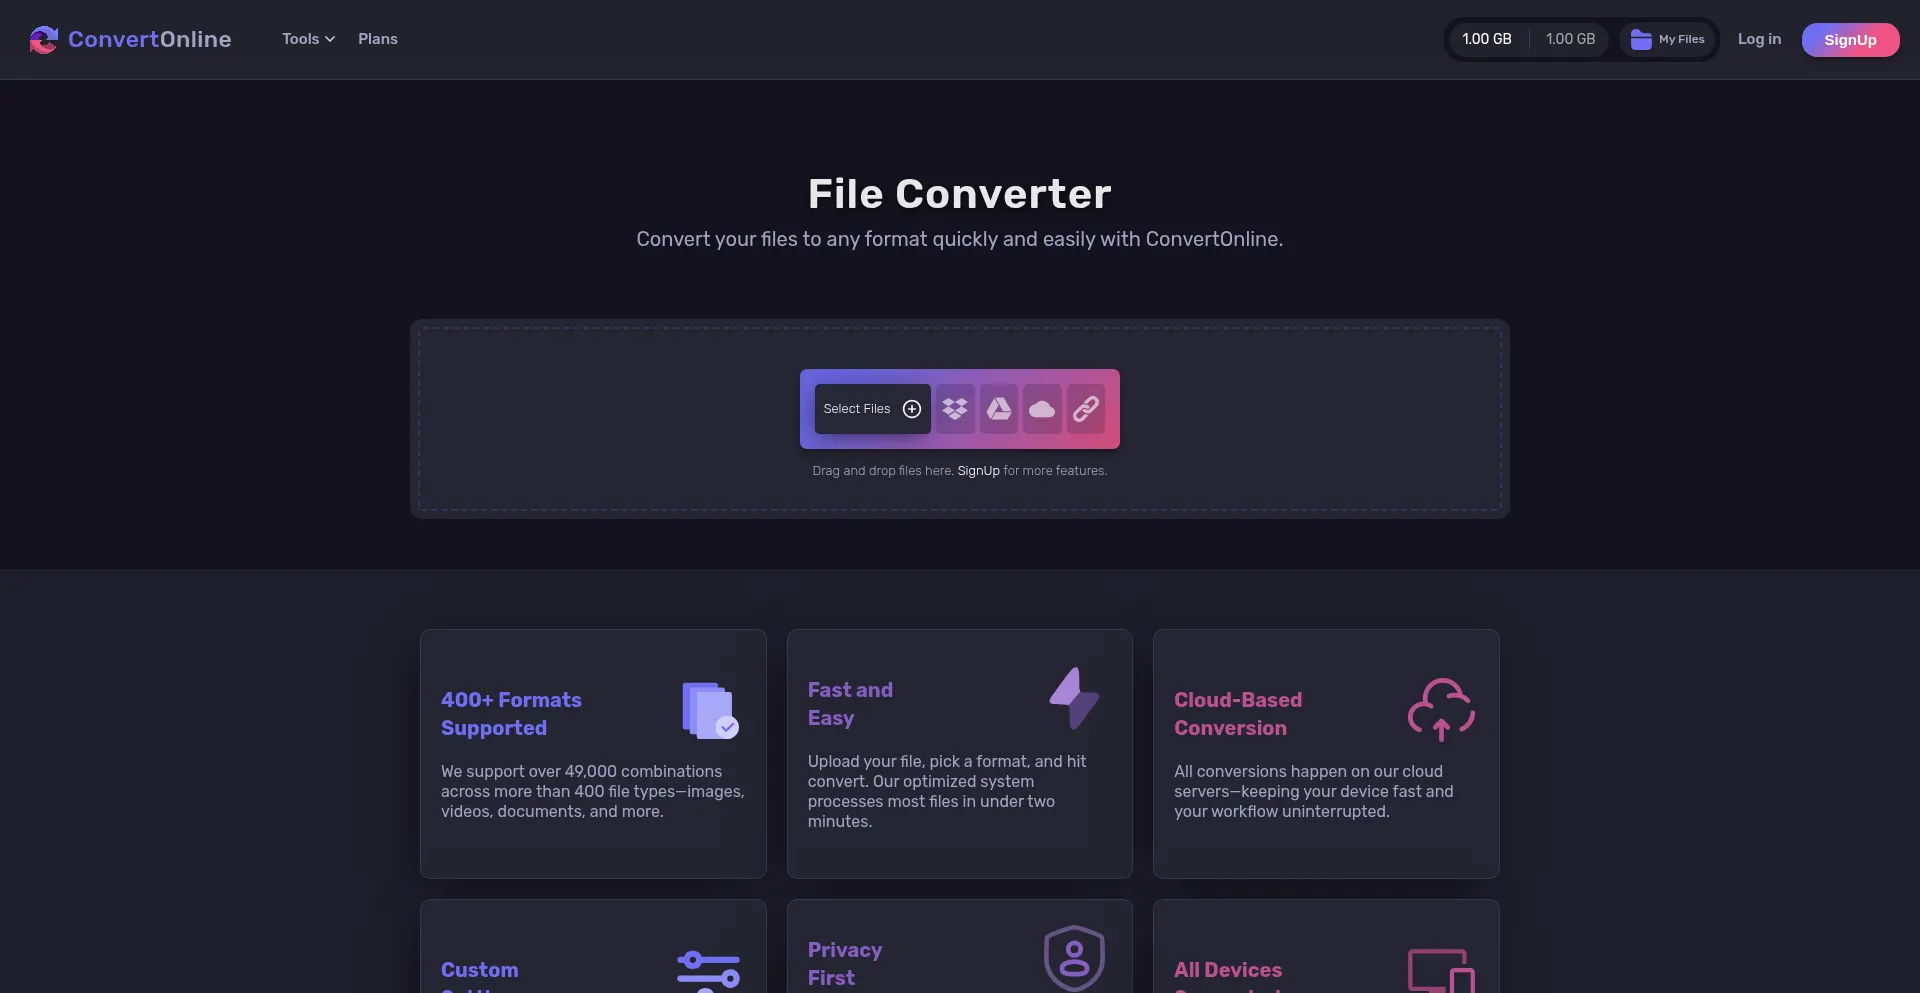The height and width of the screenshot is (993, 1920).
Task: Click the ConvertOnline logo icon
Action: click(x=44, y=40)
